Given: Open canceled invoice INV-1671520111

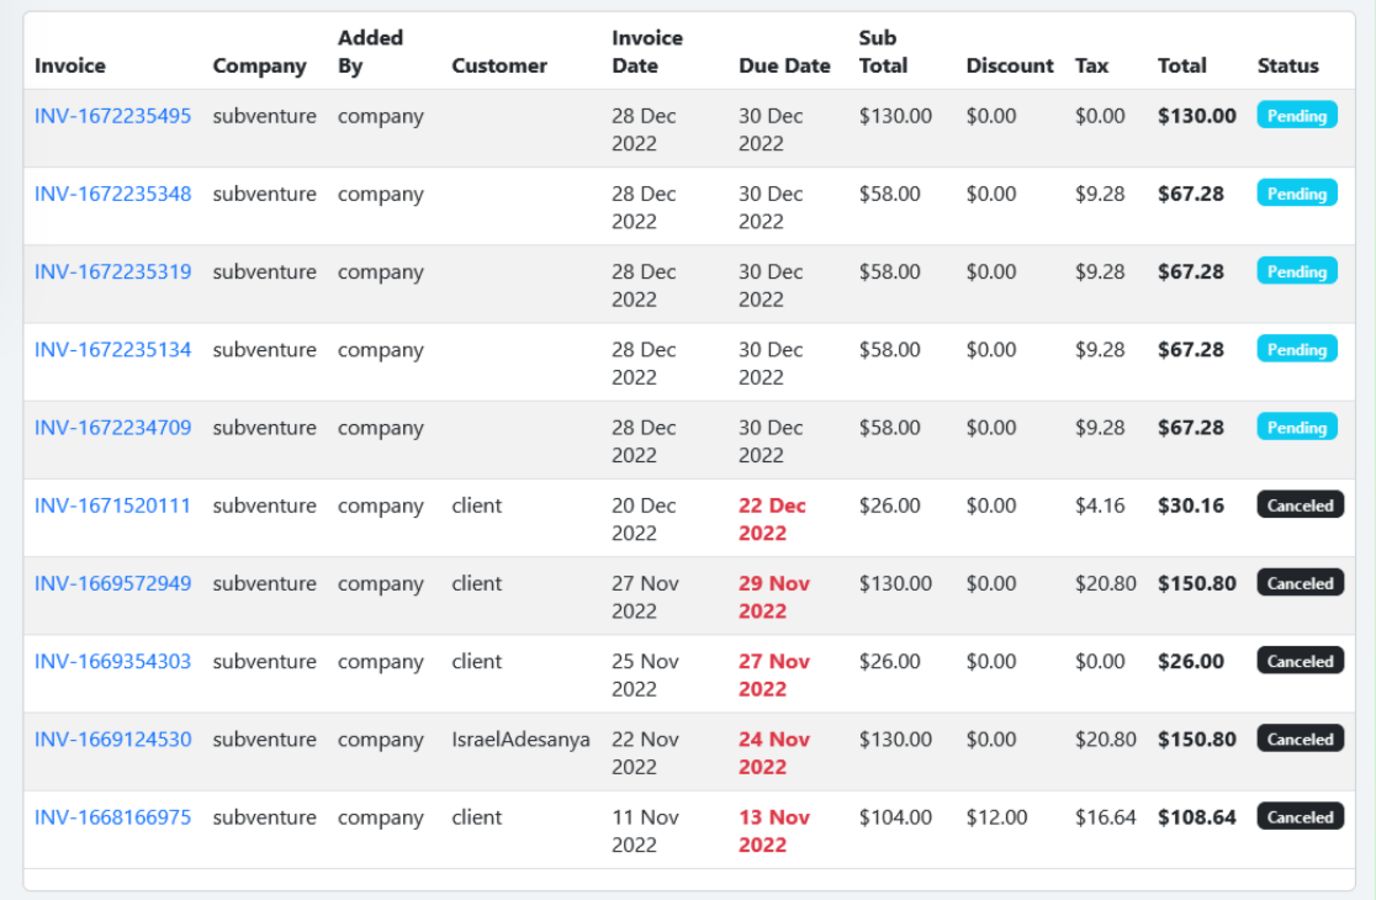Looking at the screenshot, I should [112, 506].
